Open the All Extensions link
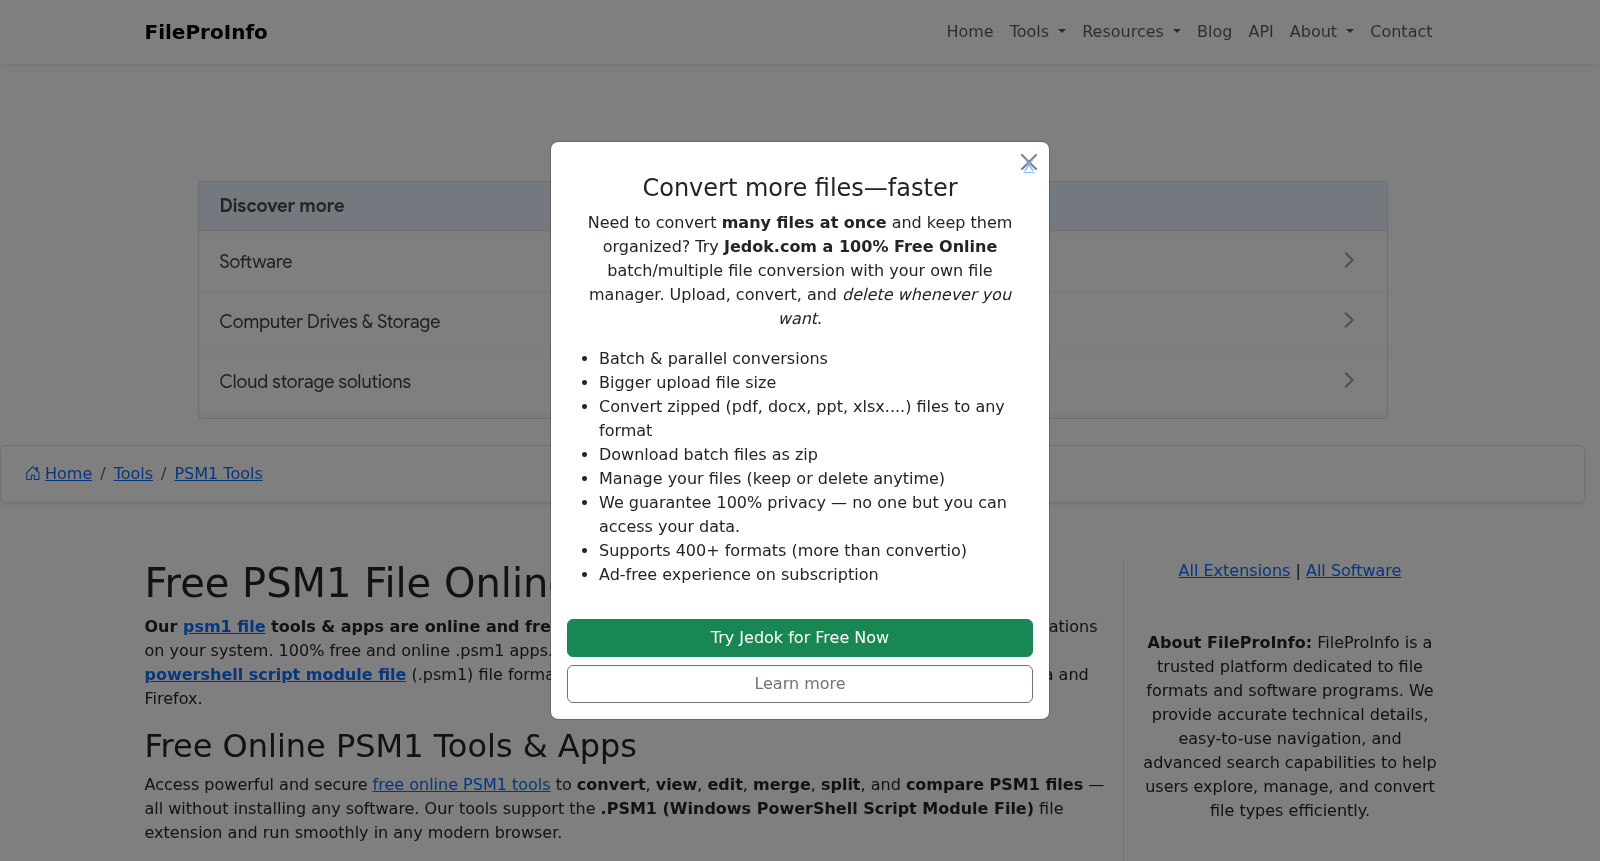1600x861 pixels. point(1234,571)
